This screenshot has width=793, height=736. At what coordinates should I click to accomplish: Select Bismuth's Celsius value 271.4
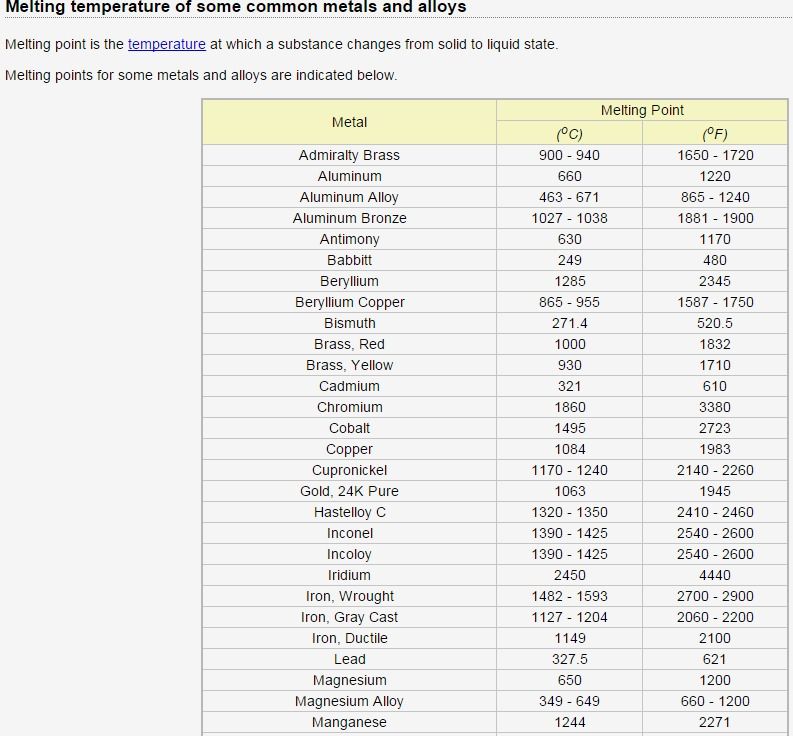tap(569, 323)
